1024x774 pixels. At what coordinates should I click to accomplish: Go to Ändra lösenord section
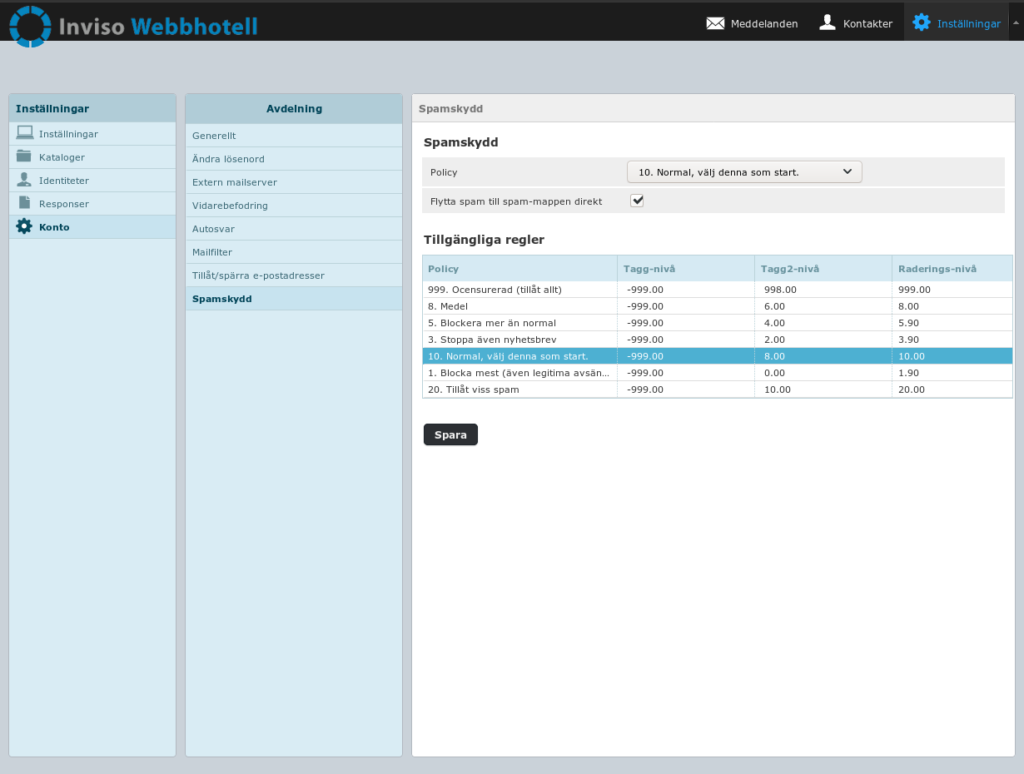click(x=228, y=159)
